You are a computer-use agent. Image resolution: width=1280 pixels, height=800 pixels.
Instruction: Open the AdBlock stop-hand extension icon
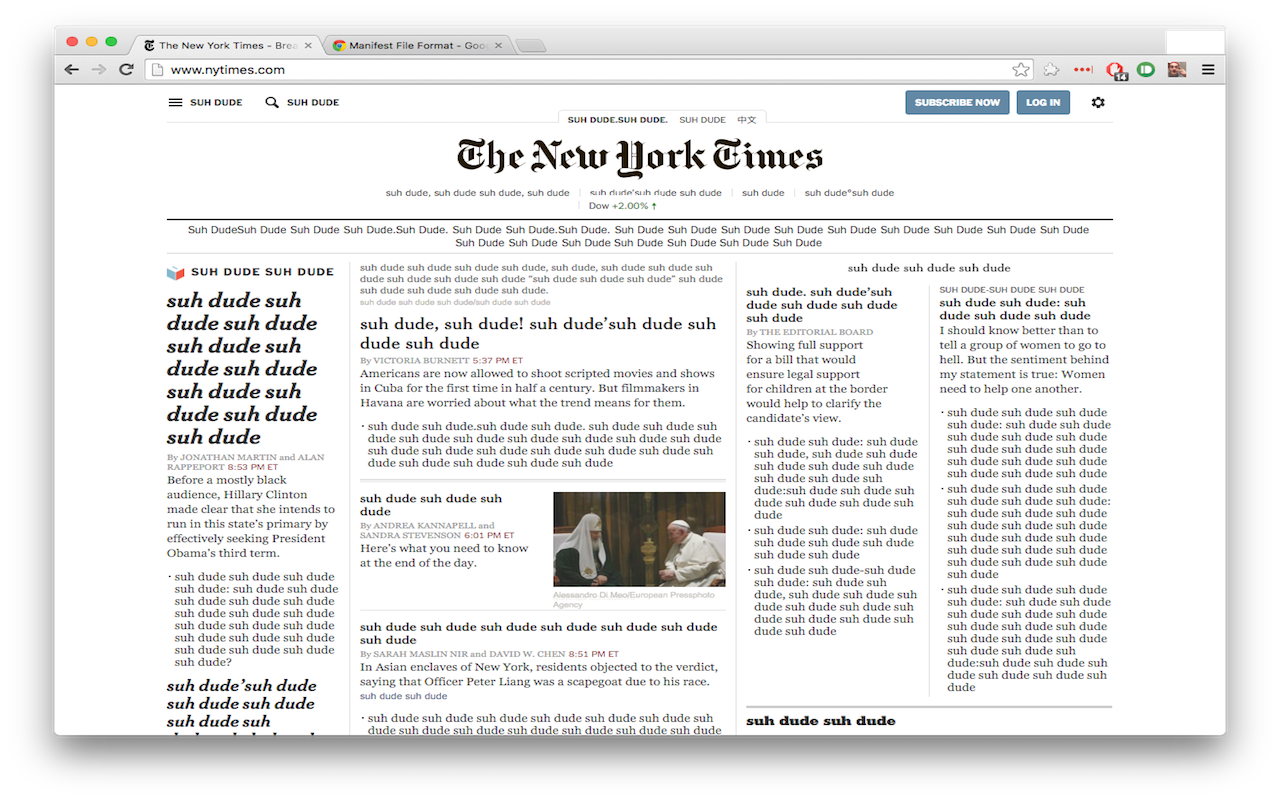[1116, 70]
